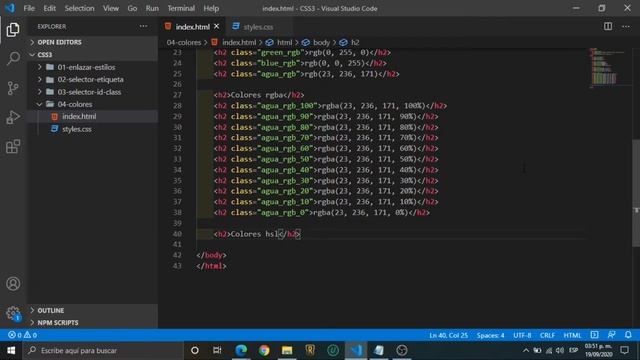
Task: Open the OBS Studio taskbar icon
Action: [x=402, y=350]
